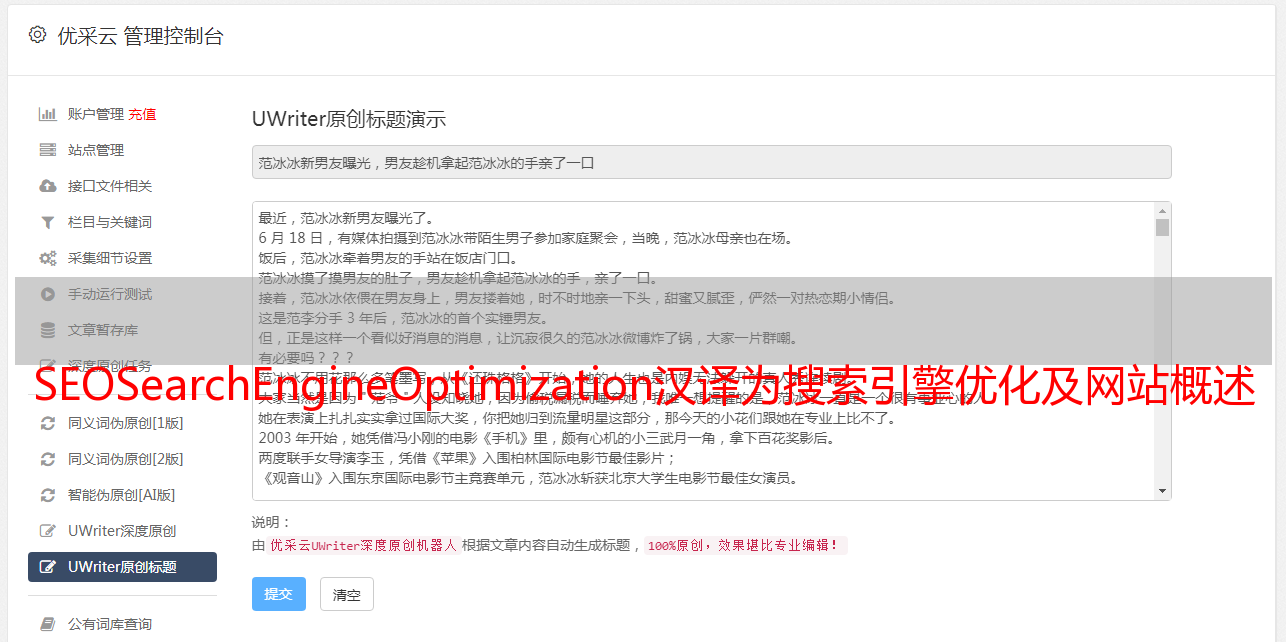Click the bar chart icon for 账户管理
Viewport: 1286px width, 642px height.
click(47, 114)
